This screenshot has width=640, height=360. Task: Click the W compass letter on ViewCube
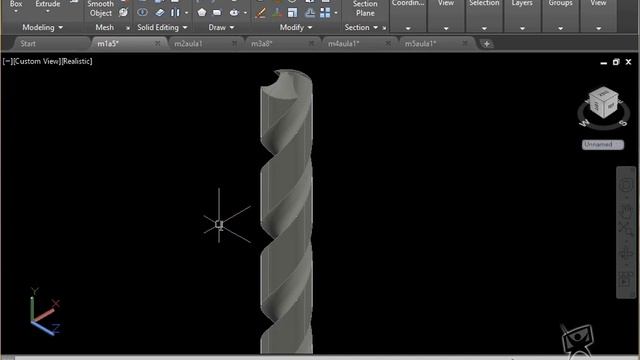pos(584,122)
